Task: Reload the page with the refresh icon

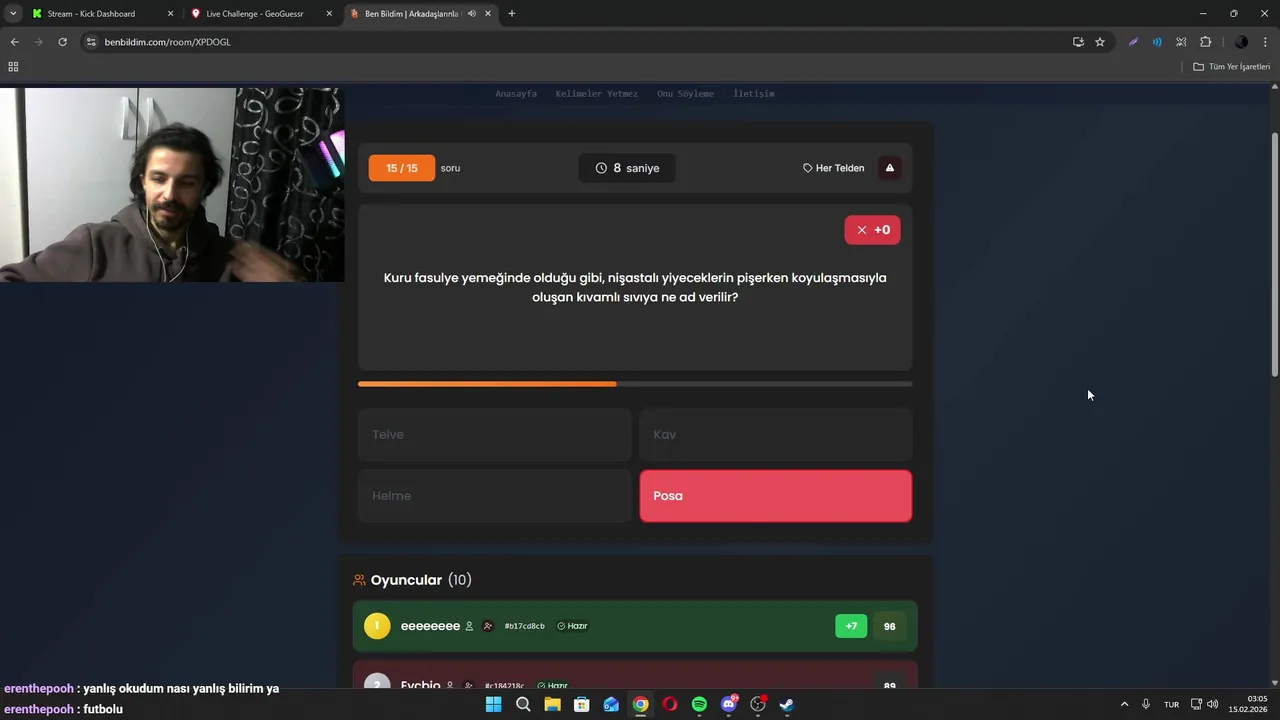Action: 62,42
